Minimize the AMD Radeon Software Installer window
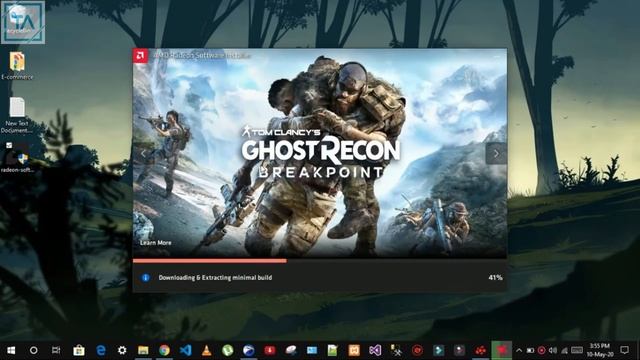The height and width of the screenshot is (360, 640). [497, 56]
